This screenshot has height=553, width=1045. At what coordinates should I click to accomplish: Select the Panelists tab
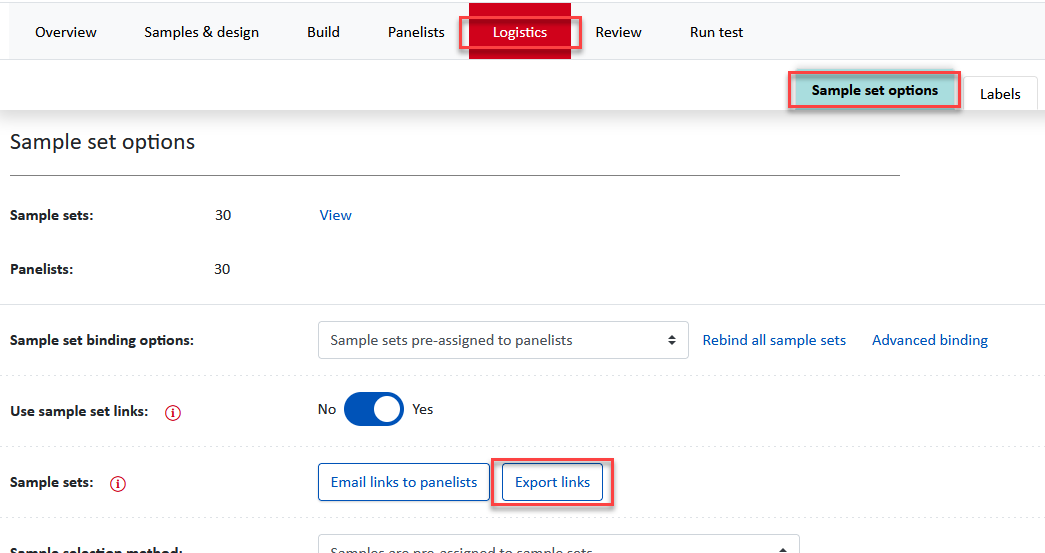coord(416,32)
